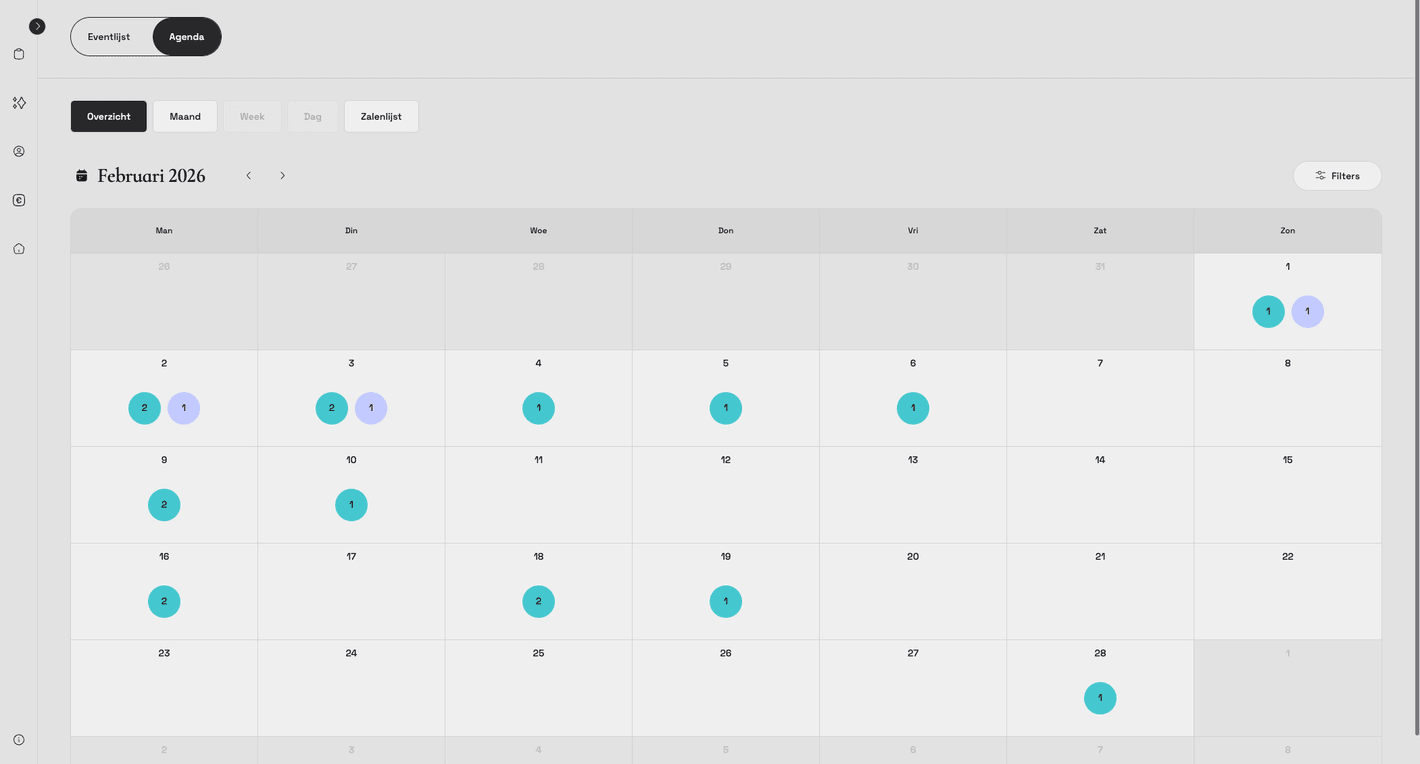Select the Agenda toggle option
The width and height of the screenshot is (1420, 764).
click(187, 37)
